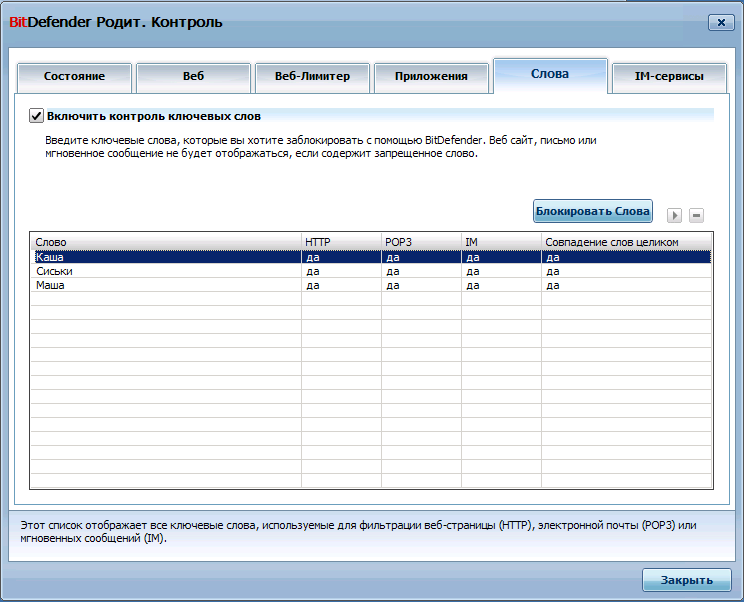
Task: Click POP3 'да' cell in Маша row
Action: (421, 285)
